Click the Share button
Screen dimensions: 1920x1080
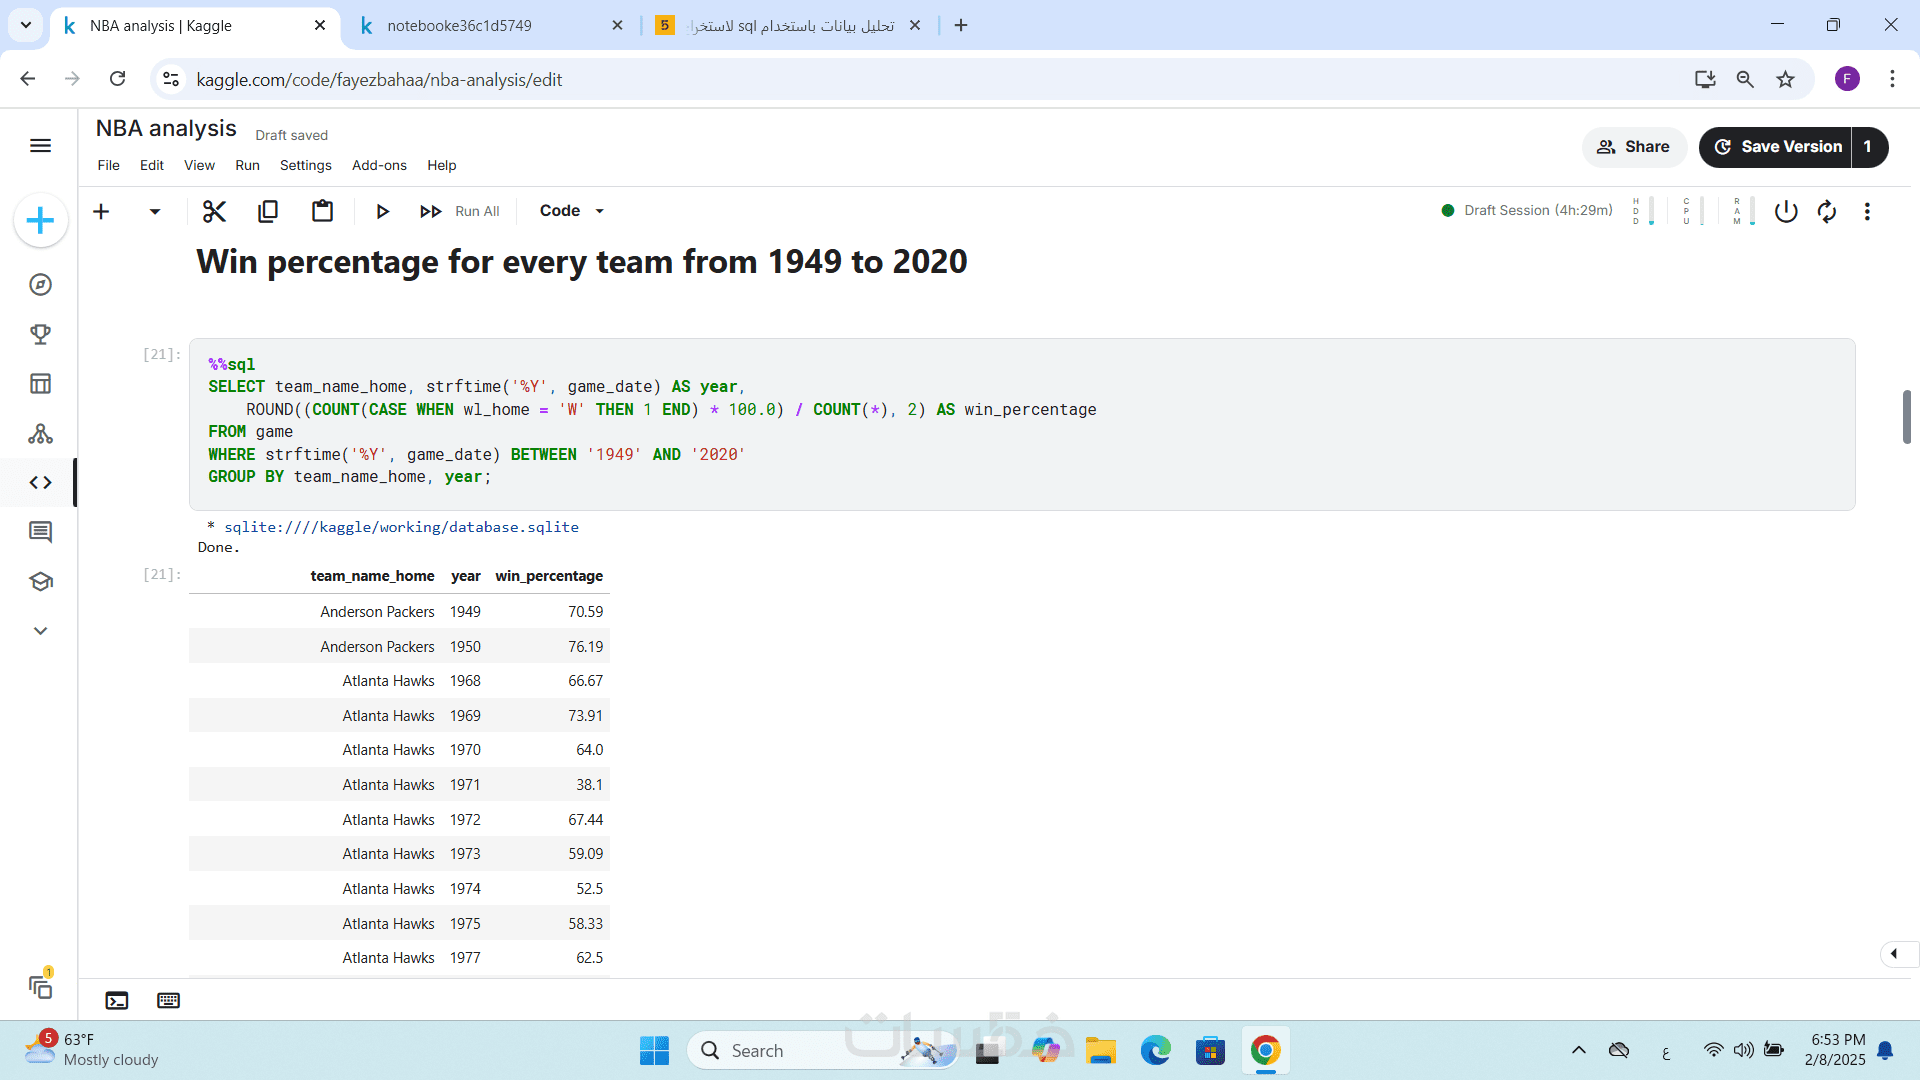pos(1634,147)
